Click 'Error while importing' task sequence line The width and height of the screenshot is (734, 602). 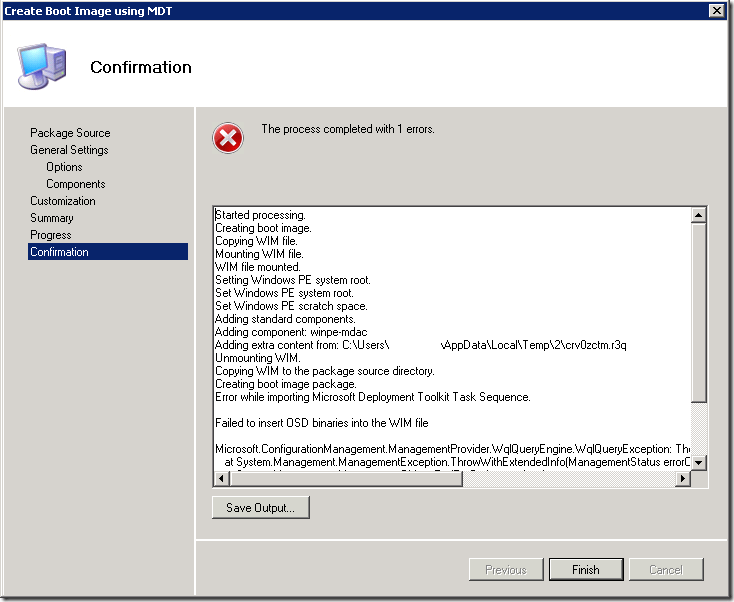(x=373, y=397)
